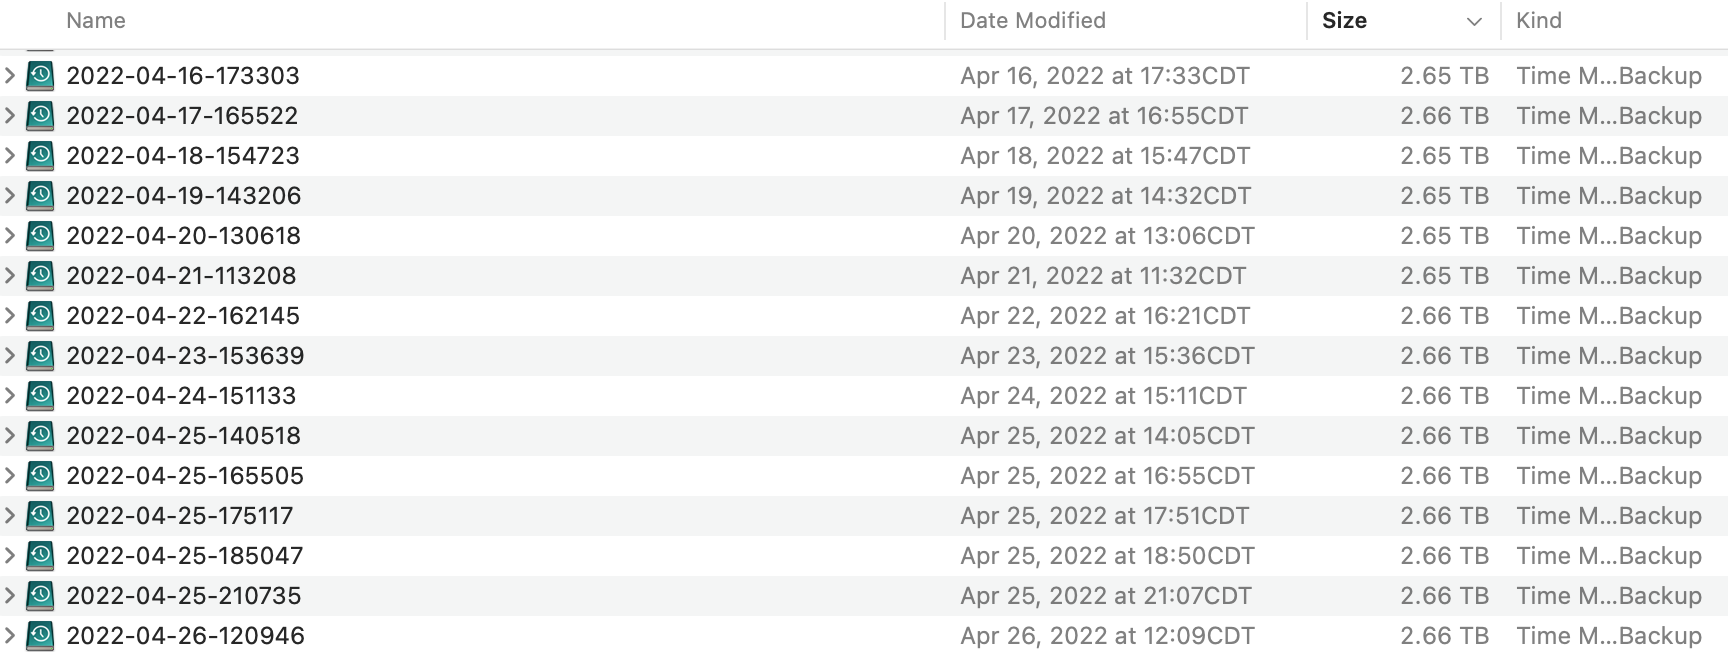Toggle Size sort direction chevron
Screen dimensions: 1728x652
[1473, 22]
